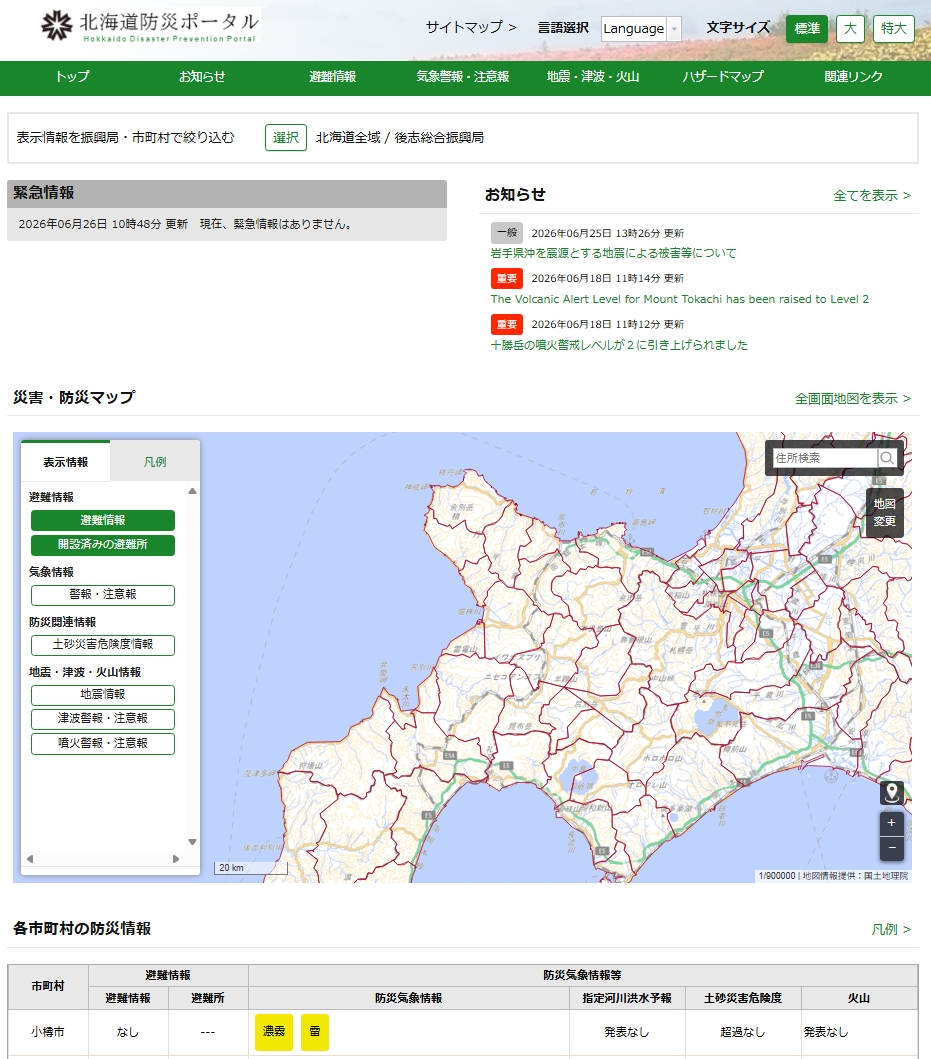This screenshot has width=931, height=1059.
Task: Click the current location pin icon on map
Action: tap(892, 792)
